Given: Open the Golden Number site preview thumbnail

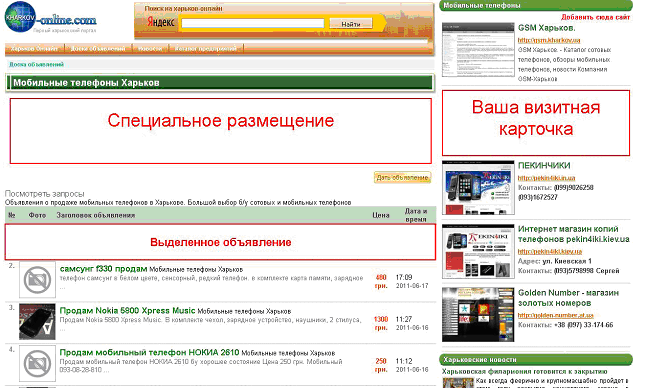Looking at the screenshot, I should click(x=478, y=315).
